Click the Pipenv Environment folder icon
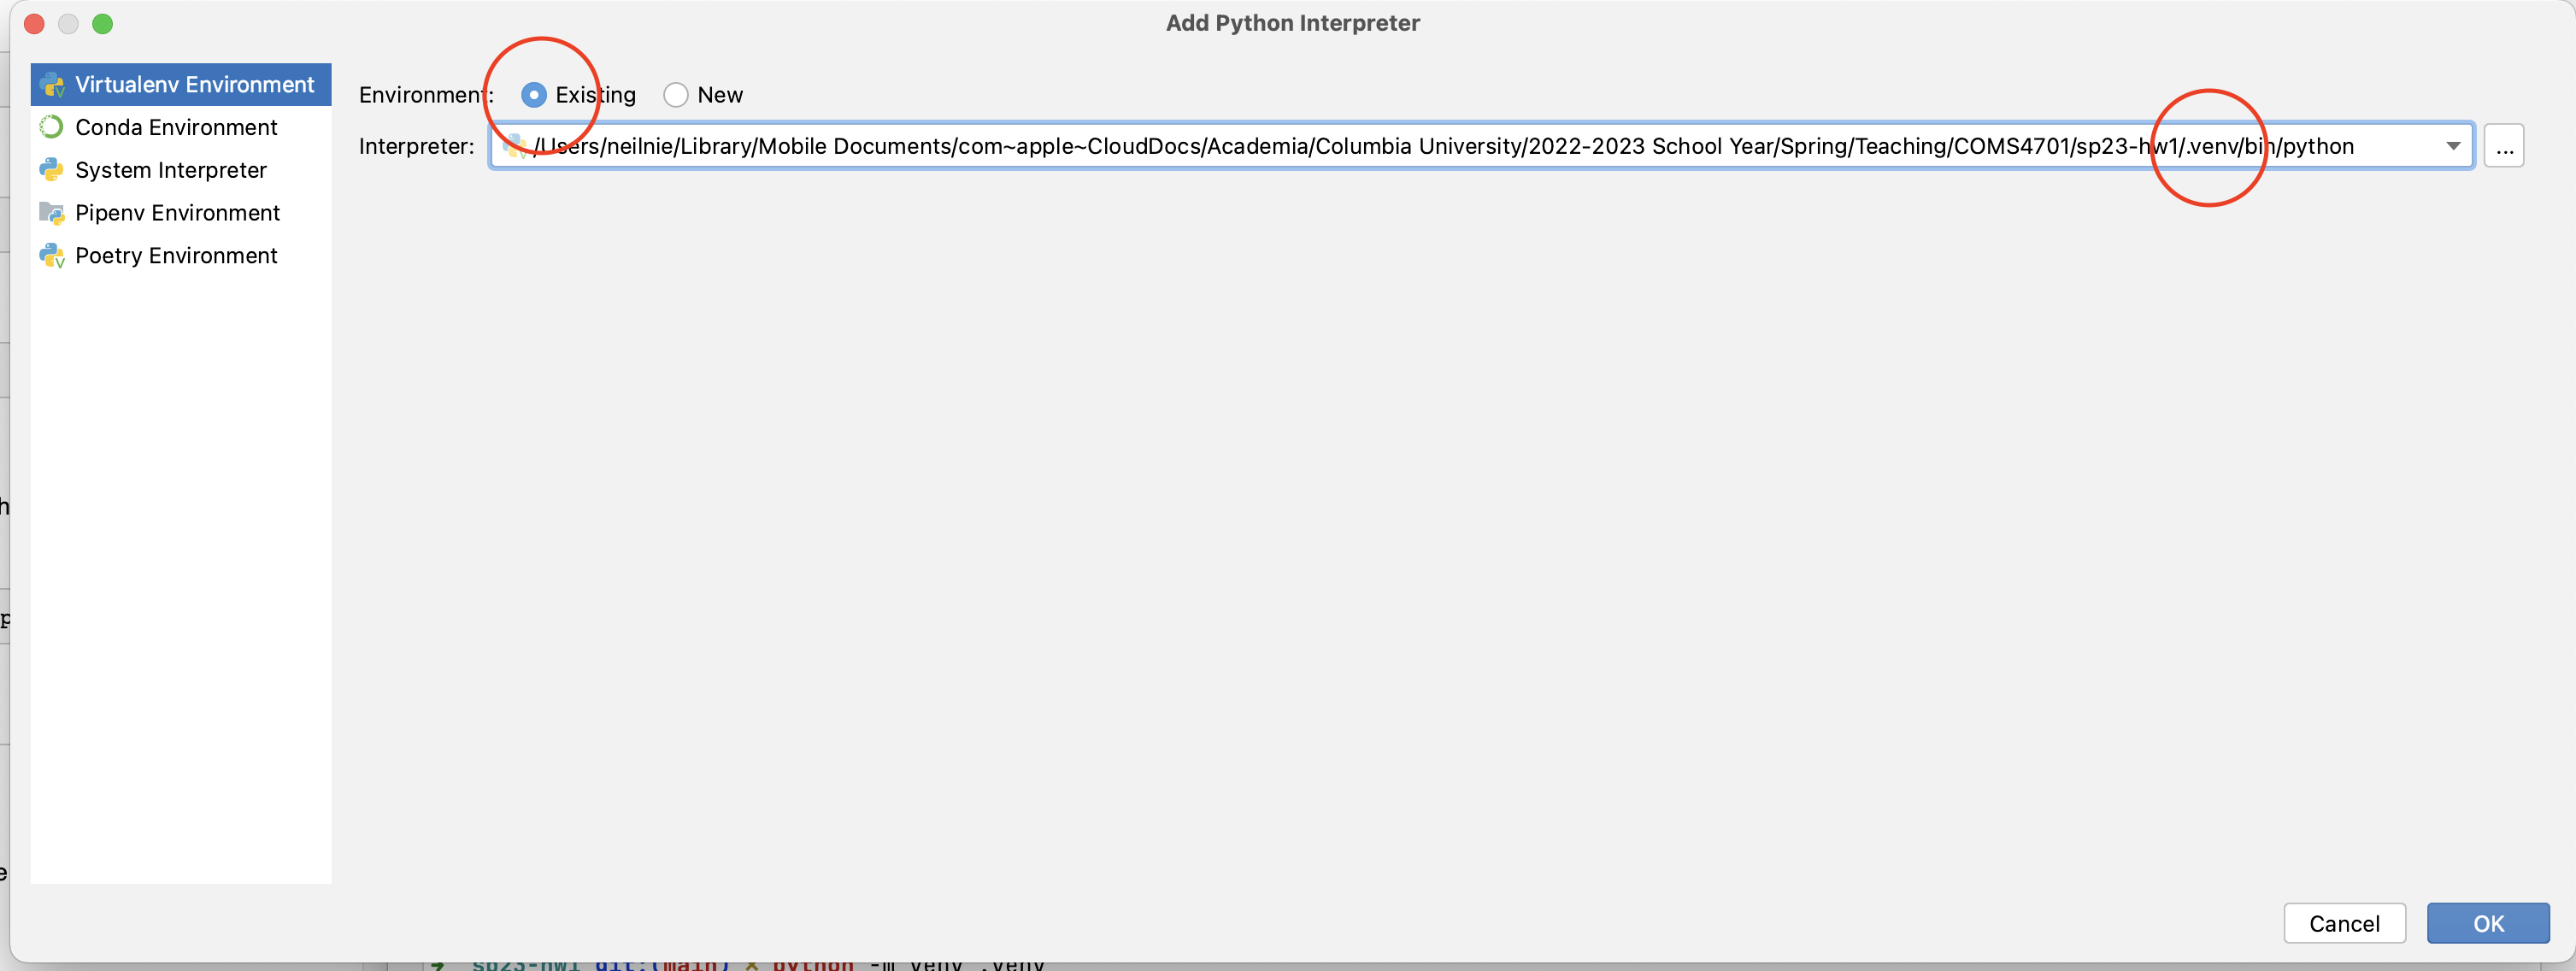Screen dimensions: 2576x971 pyautogui.click(x=51, y=213)
